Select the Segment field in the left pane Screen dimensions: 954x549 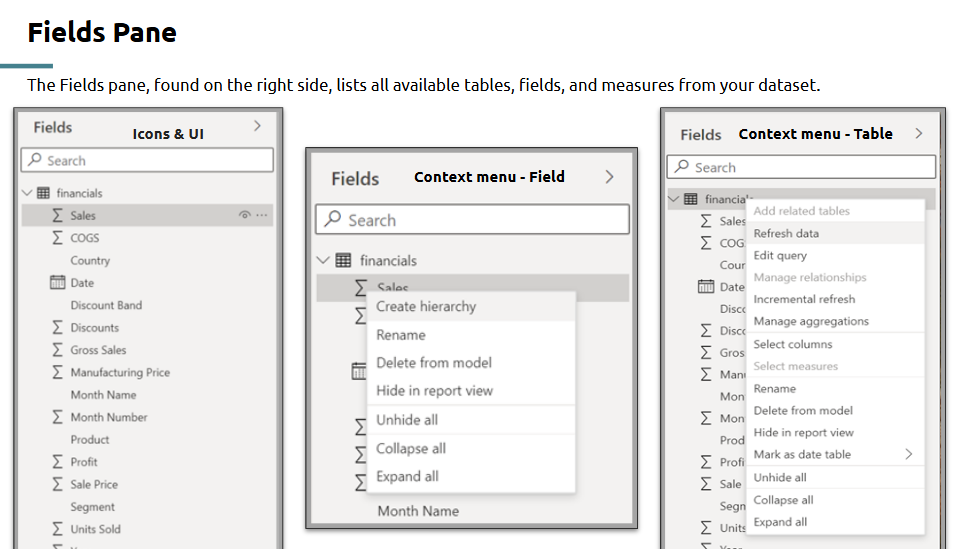92,506
